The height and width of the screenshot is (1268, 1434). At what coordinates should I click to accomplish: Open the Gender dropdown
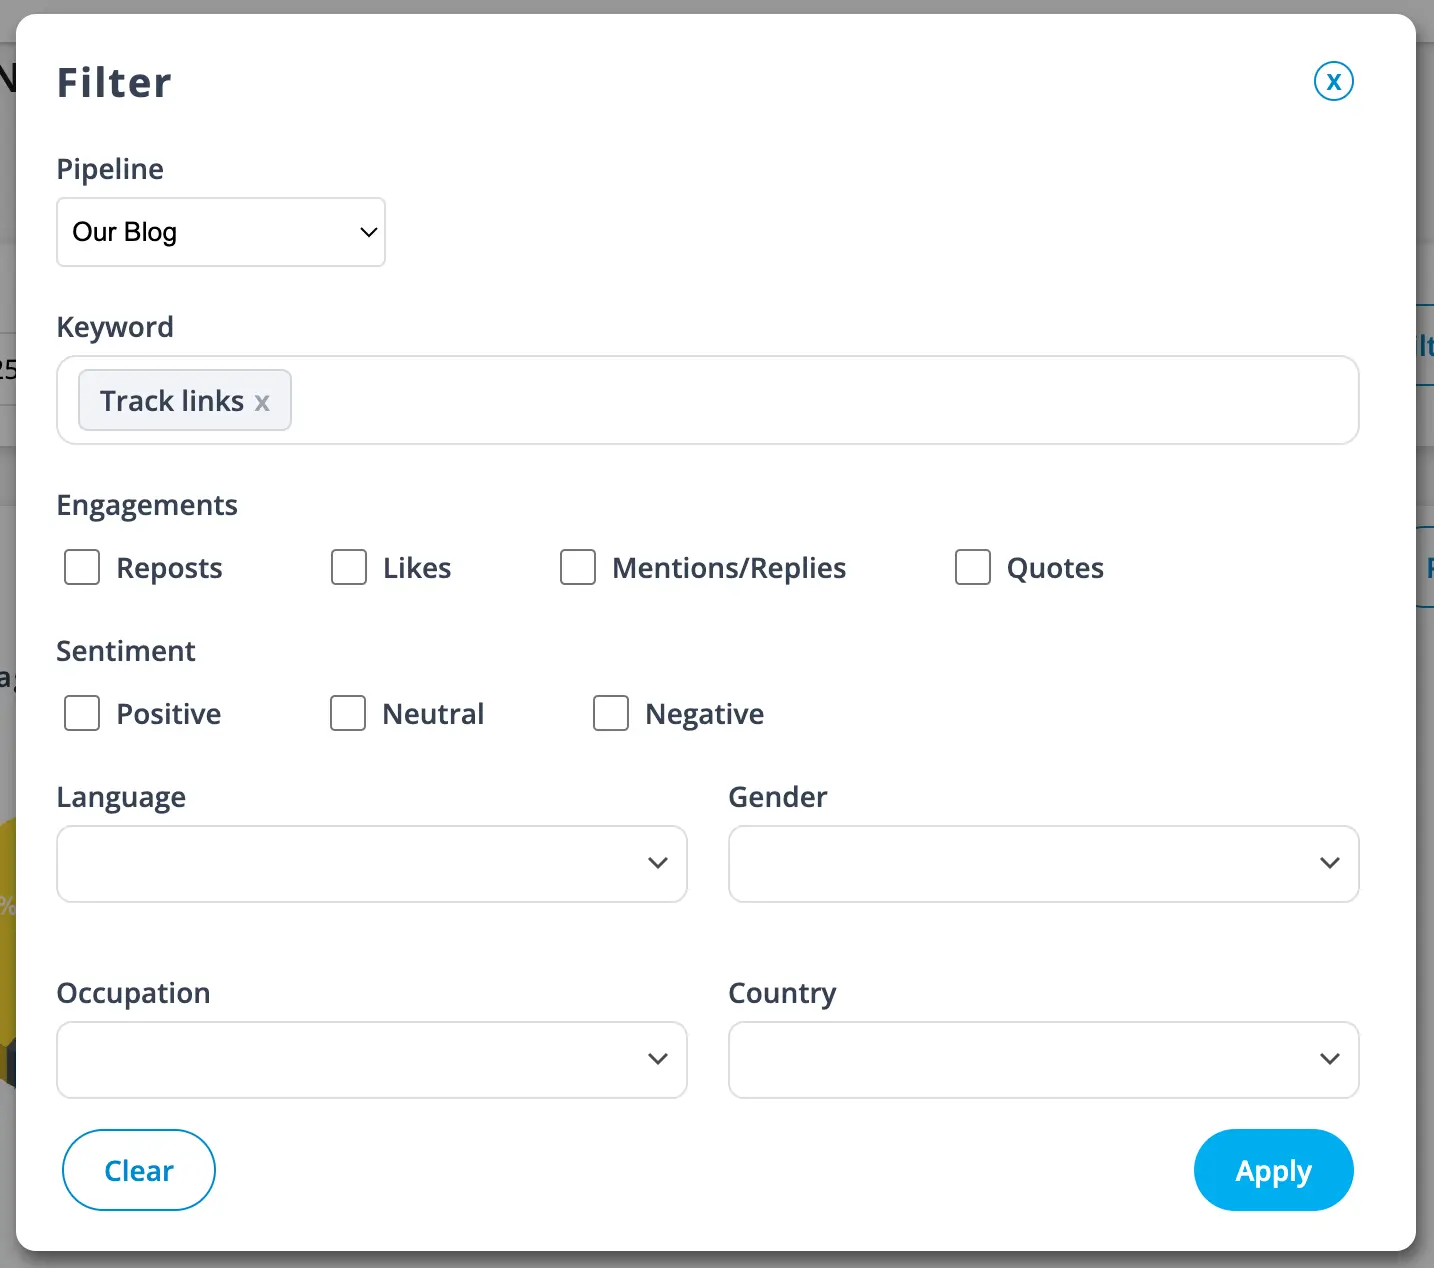pos(1043,864)
